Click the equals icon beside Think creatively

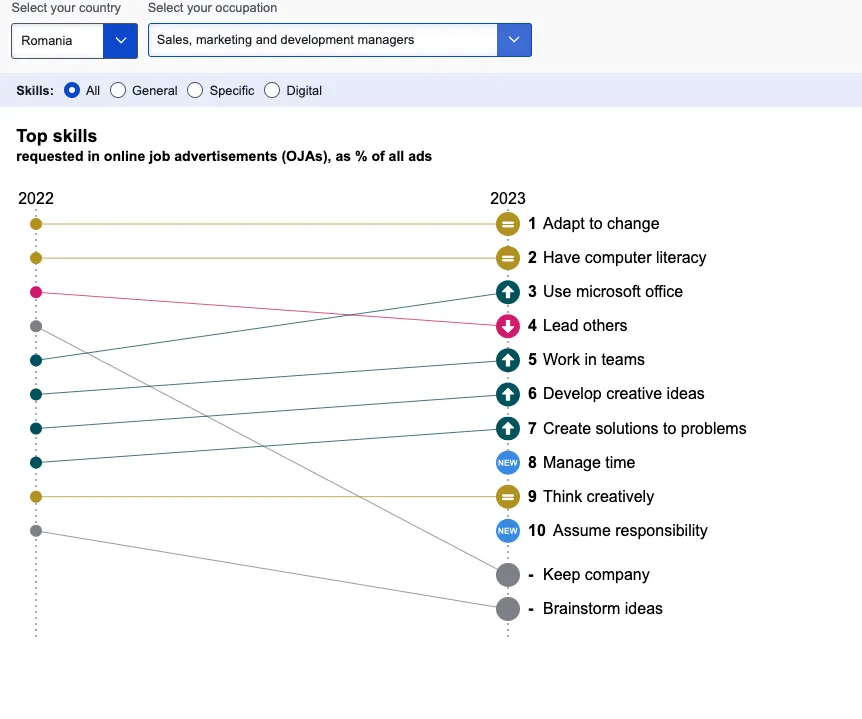[508, 497]
